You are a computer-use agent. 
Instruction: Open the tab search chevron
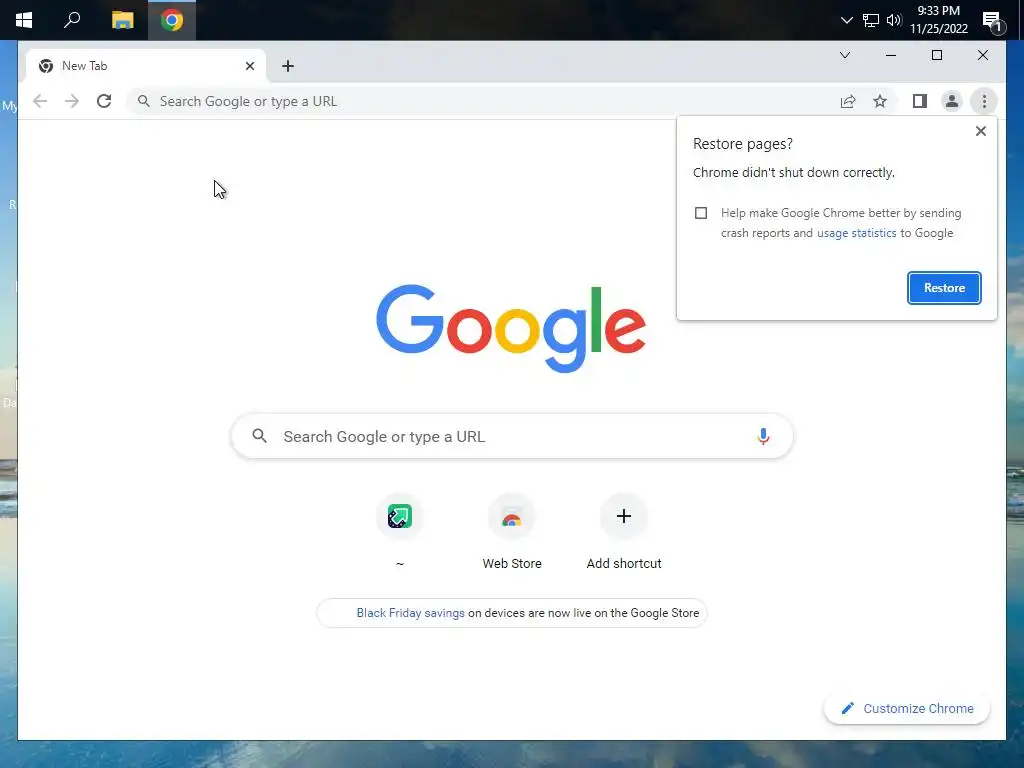point(844,55)
